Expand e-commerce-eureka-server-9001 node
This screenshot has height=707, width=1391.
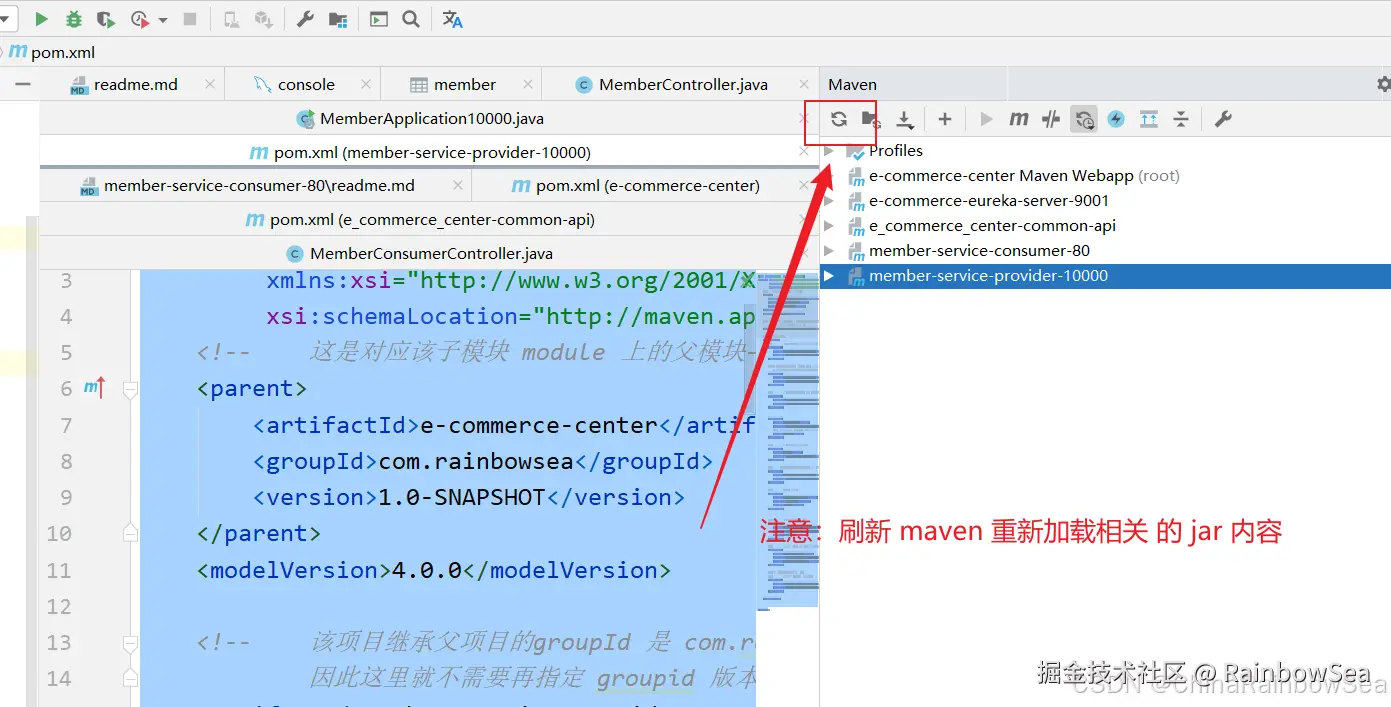coord(829,200)
